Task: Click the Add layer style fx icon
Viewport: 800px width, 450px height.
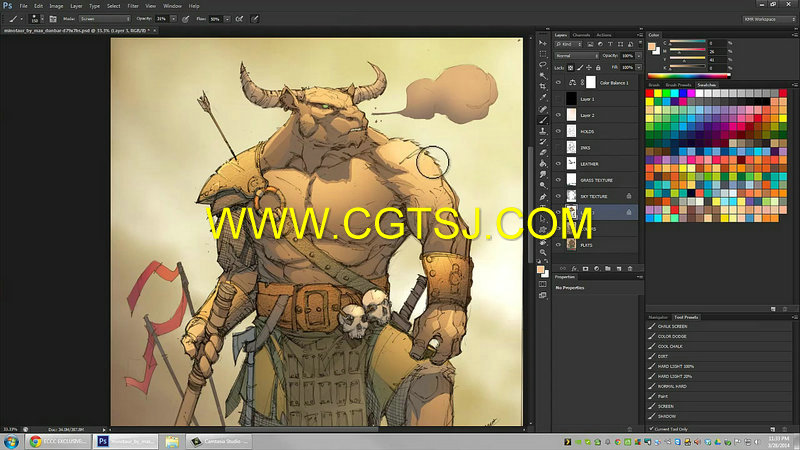Action: (574, 268)
